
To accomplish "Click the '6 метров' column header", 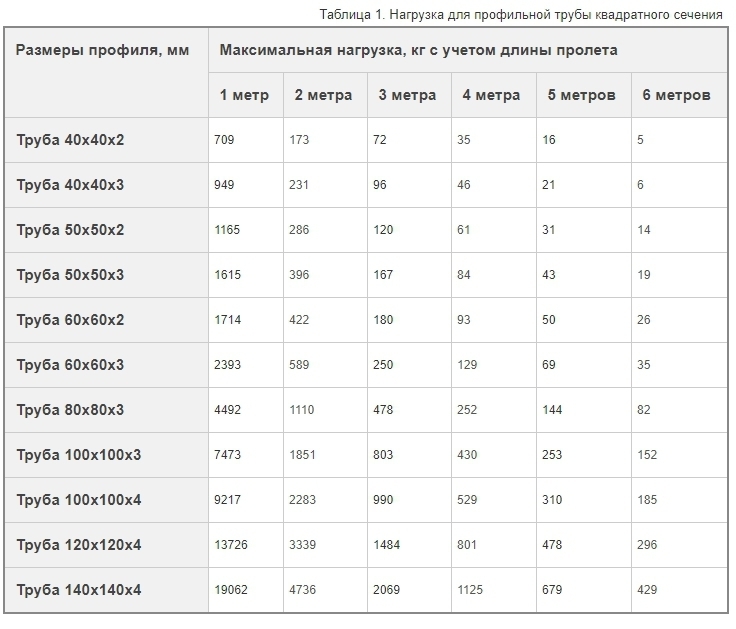I will (x=676, y=96).
